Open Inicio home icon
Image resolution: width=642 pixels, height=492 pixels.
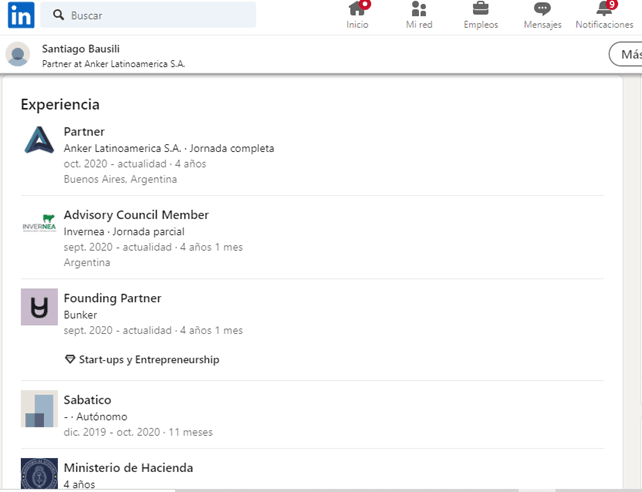(x=357, y=9)
